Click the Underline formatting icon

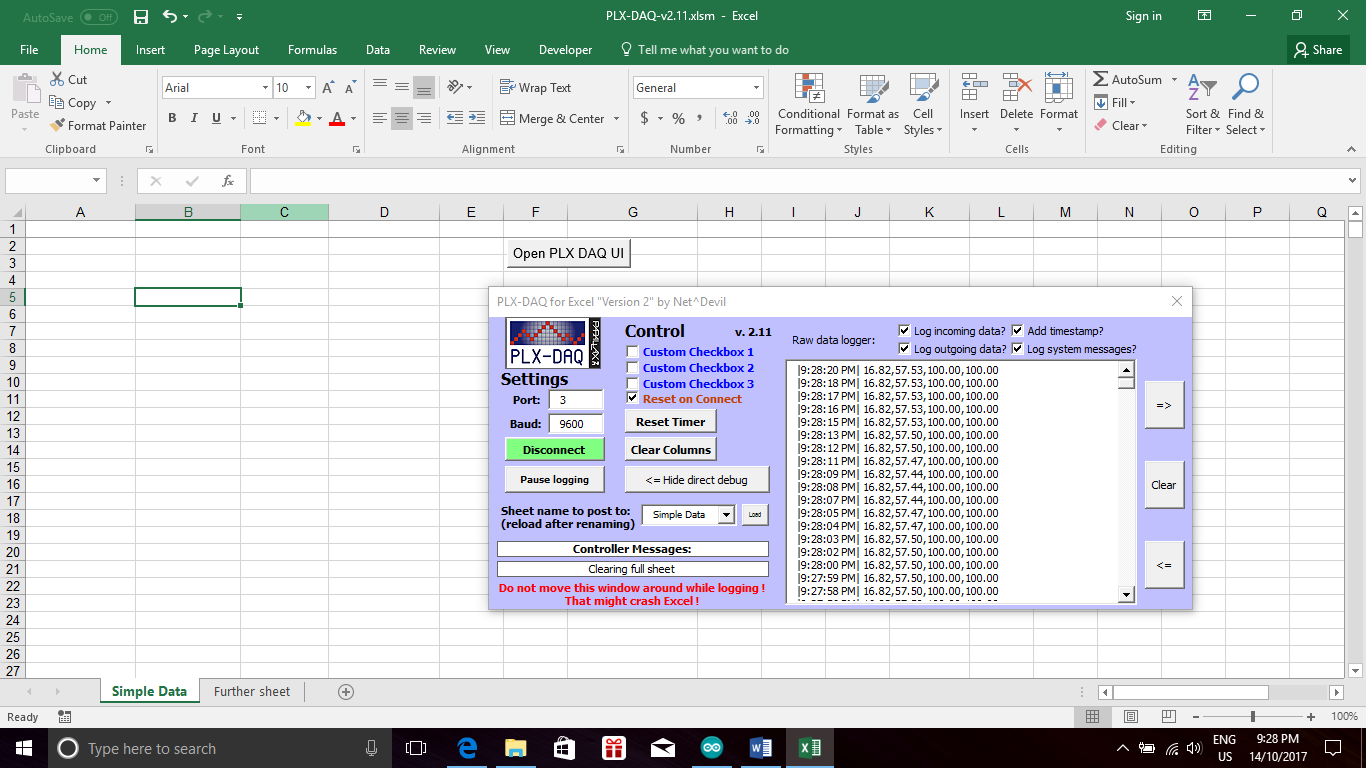tap(217, 118)
